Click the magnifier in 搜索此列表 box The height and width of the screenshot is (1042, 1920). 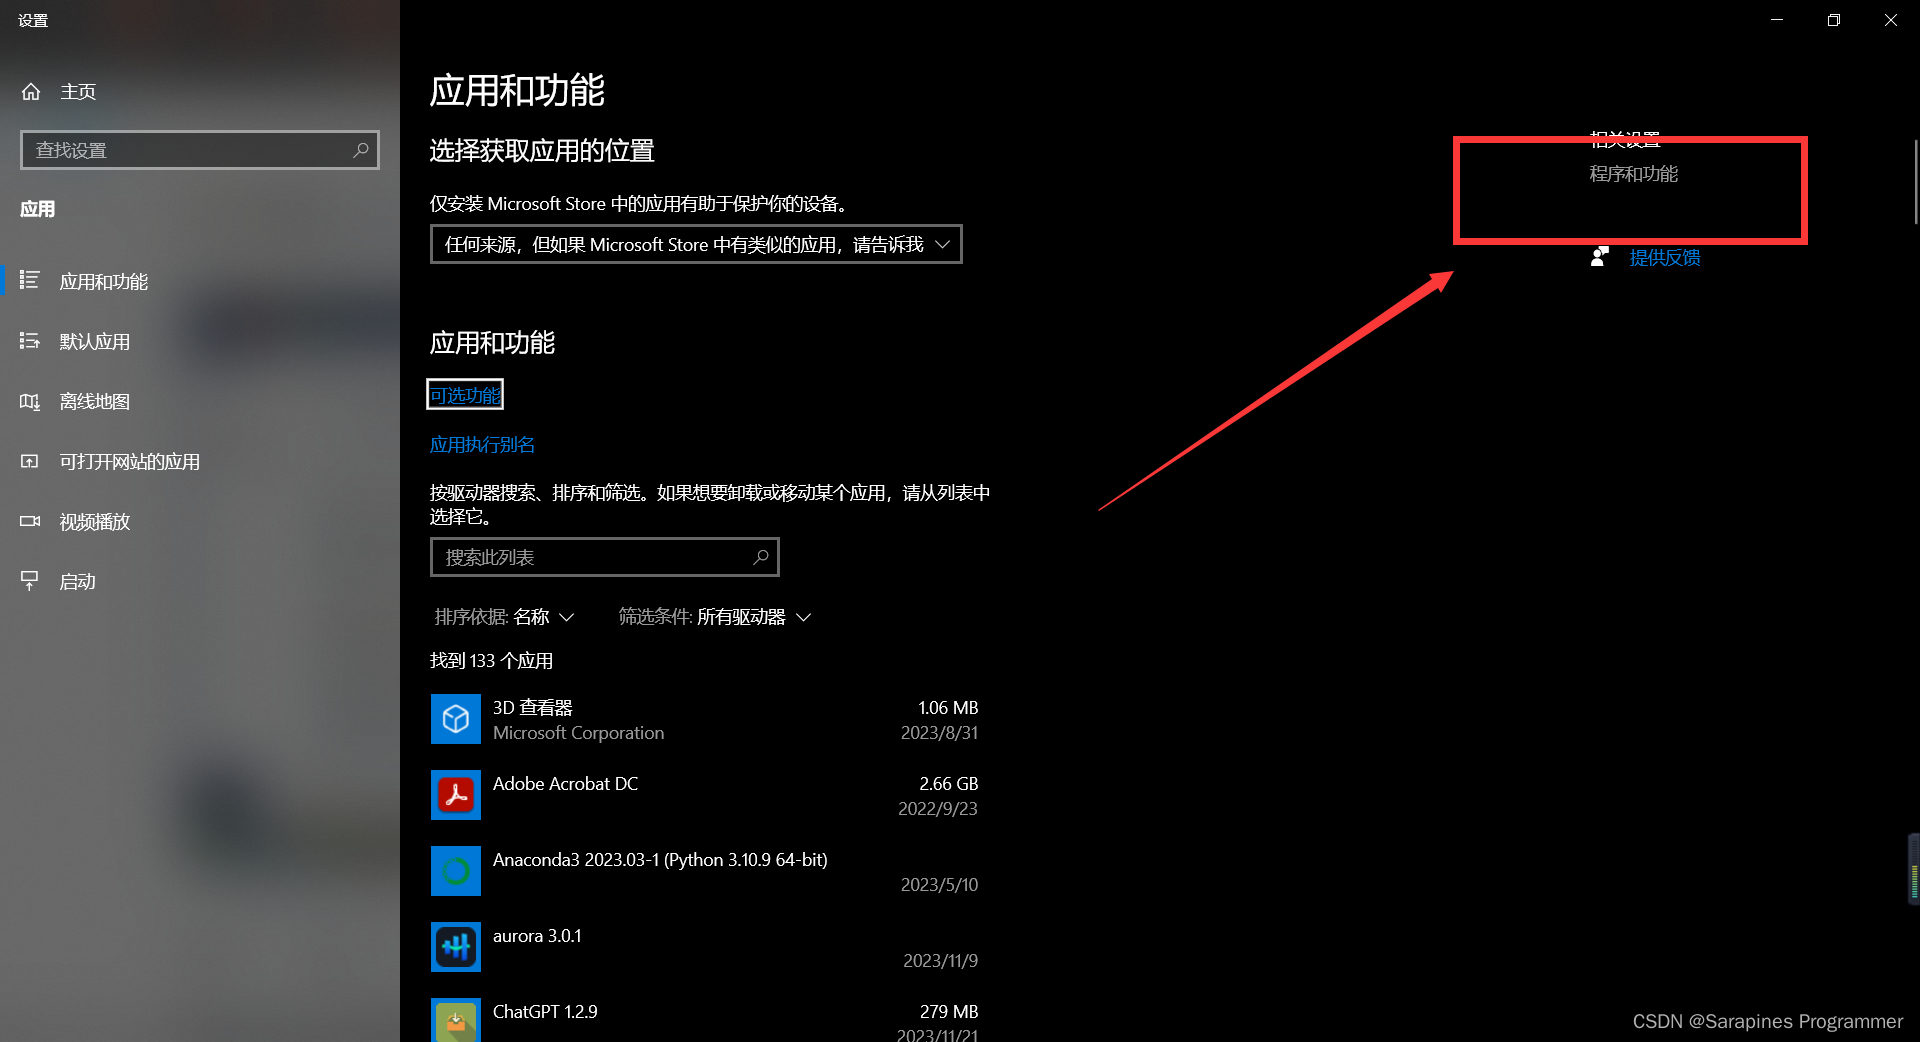(761, 557)
